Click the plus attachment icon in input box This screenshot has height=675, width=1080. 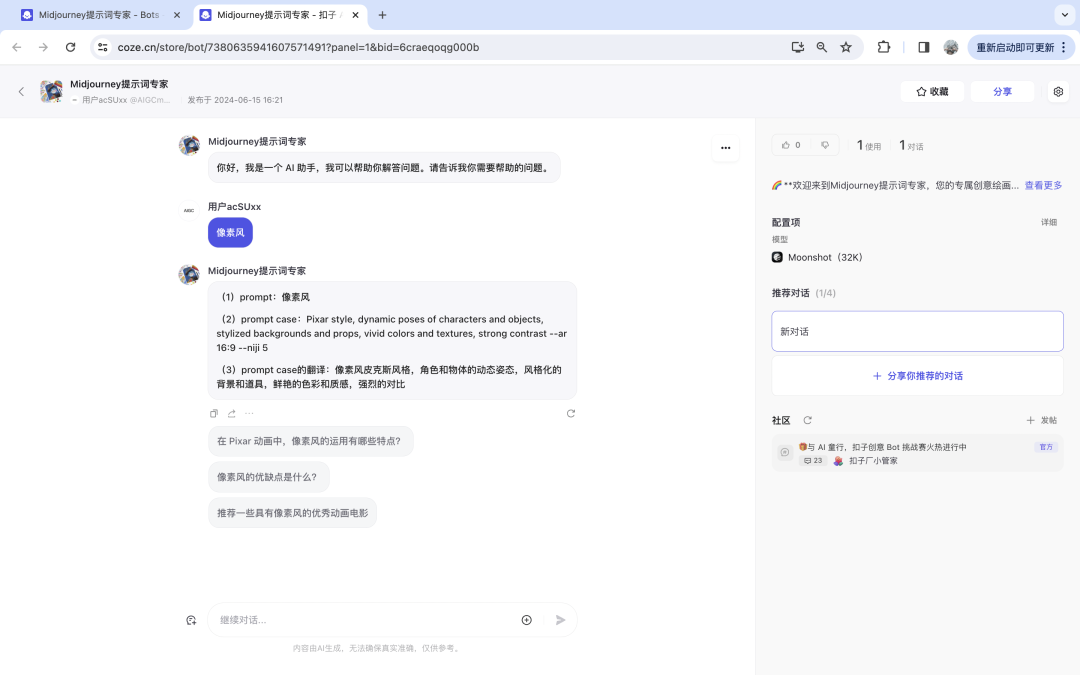pos(526,620)
